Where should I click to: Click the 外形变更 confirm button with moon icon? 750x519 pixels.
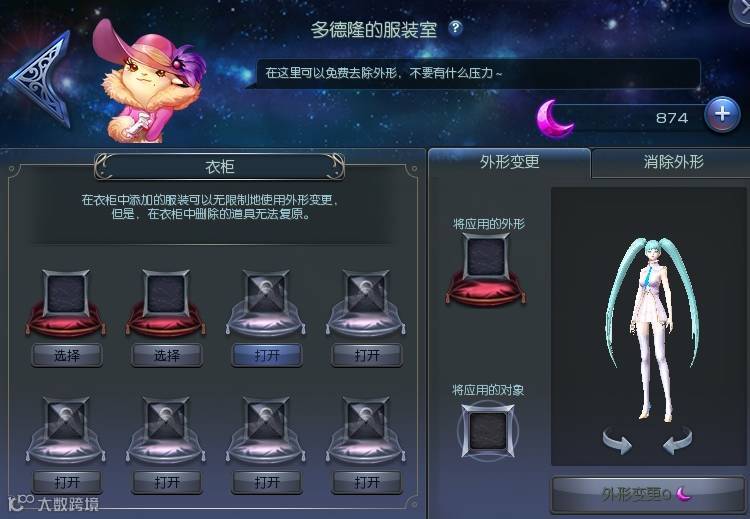(x=648, y=494)
